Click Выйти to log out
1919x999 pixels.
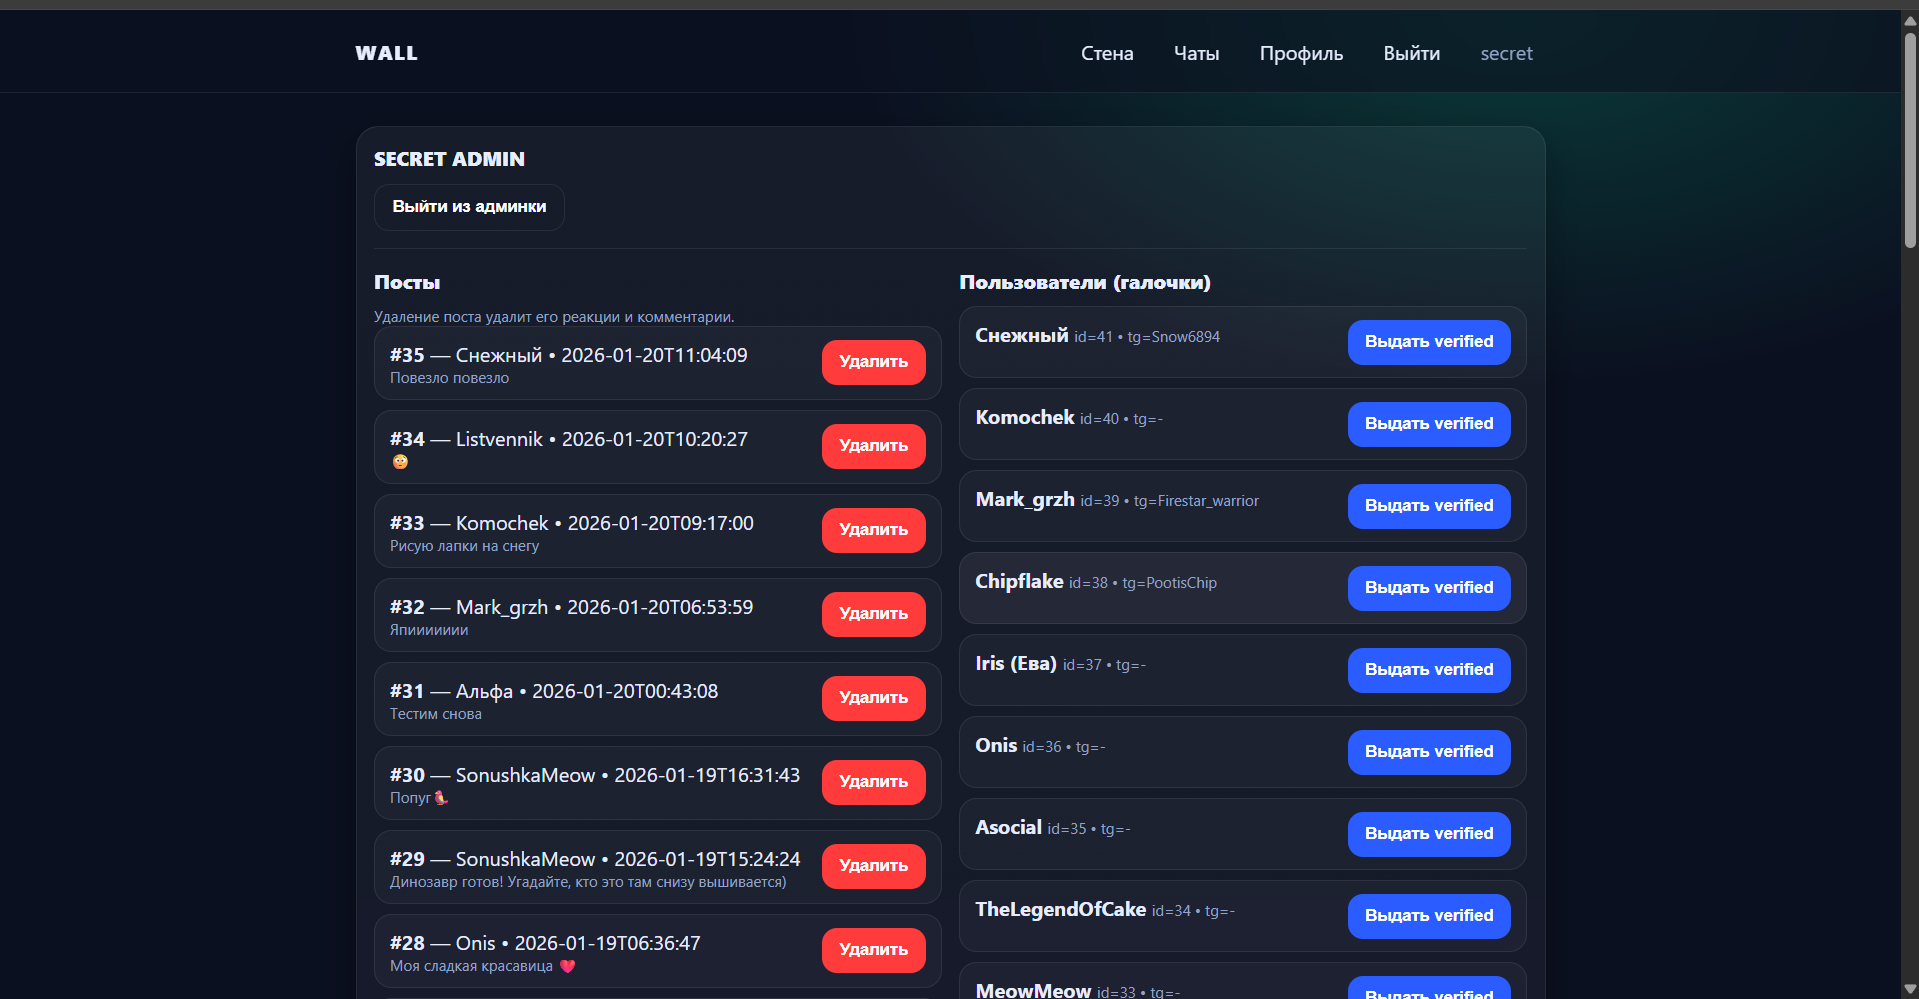pos(1411,54)
